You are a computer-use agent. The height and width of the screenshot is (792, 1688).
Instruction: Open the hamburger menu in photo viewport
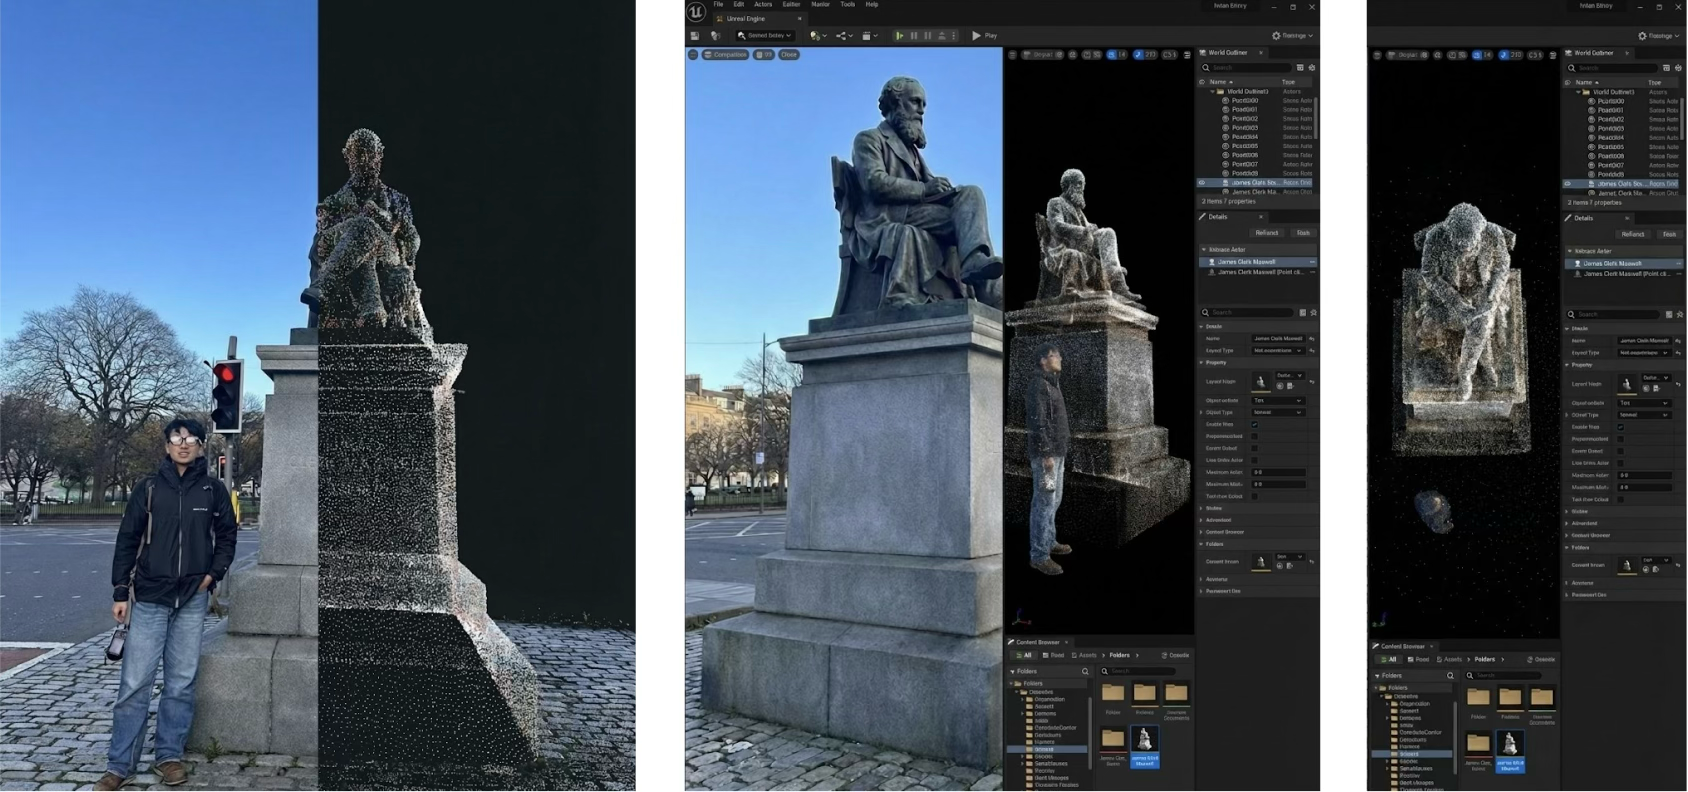pos(693,55)
